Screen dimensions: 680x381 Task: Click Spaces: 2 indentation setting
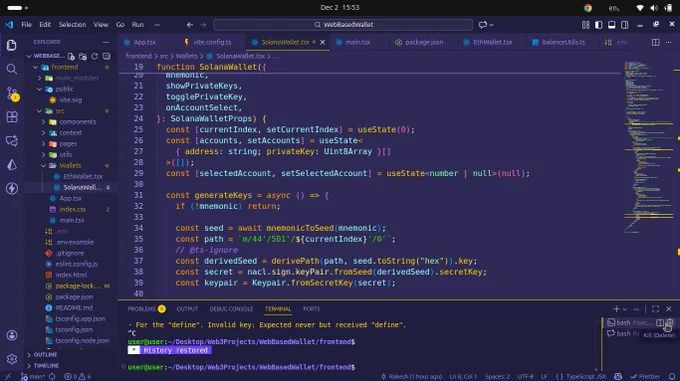pos(497,376)
